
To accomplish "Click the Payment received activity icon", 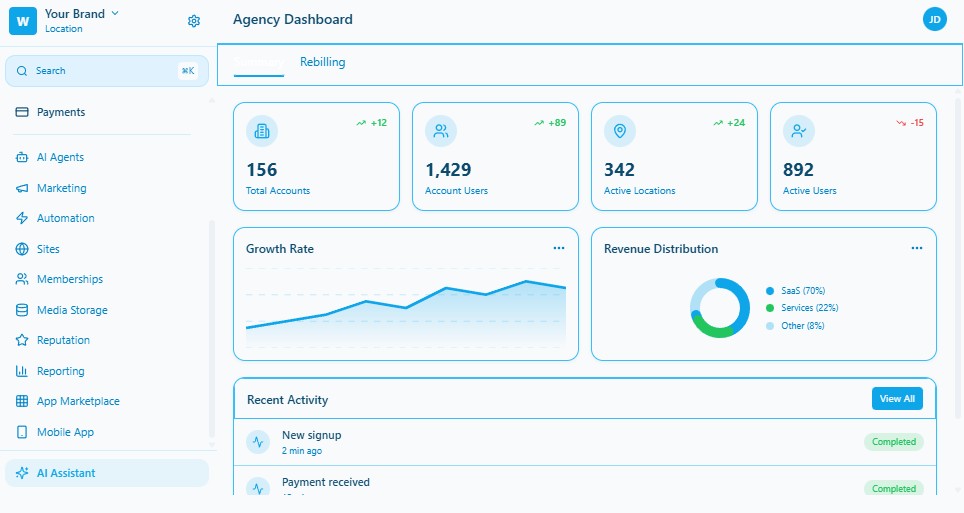I will [258, 487].
